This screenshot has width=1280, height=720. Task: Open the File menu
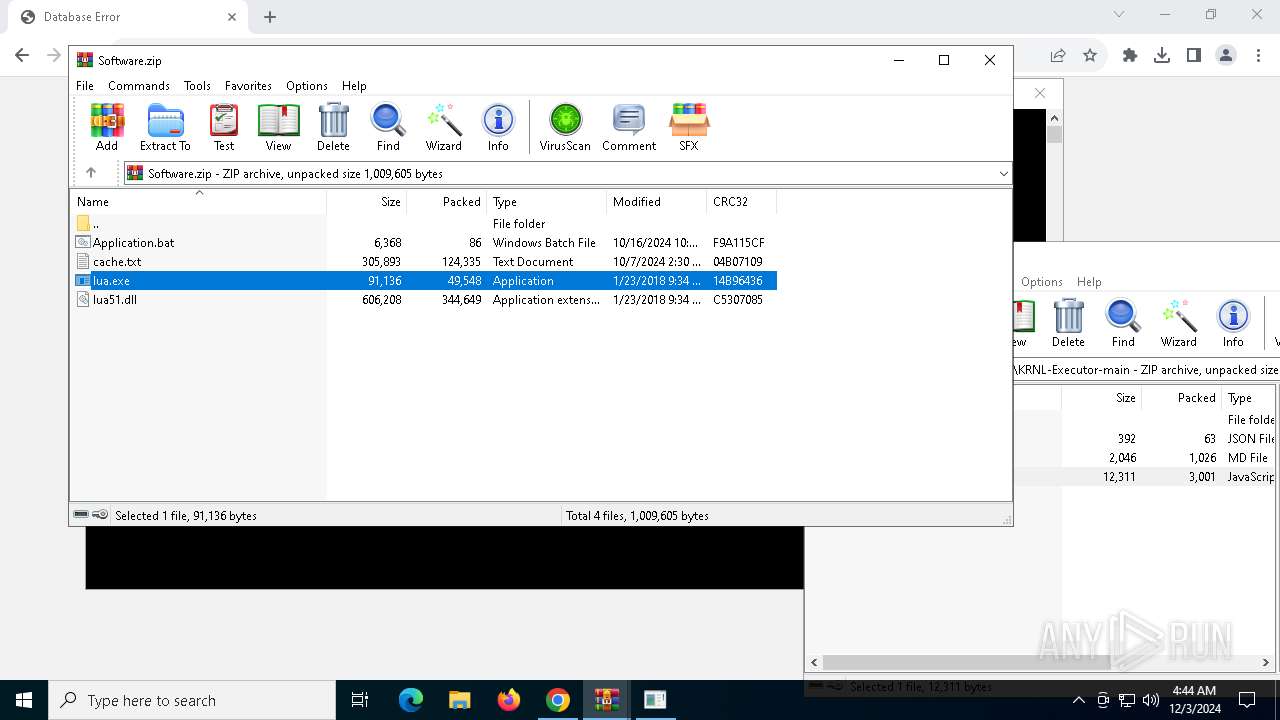pyautogui.click(x=85, y=86)
